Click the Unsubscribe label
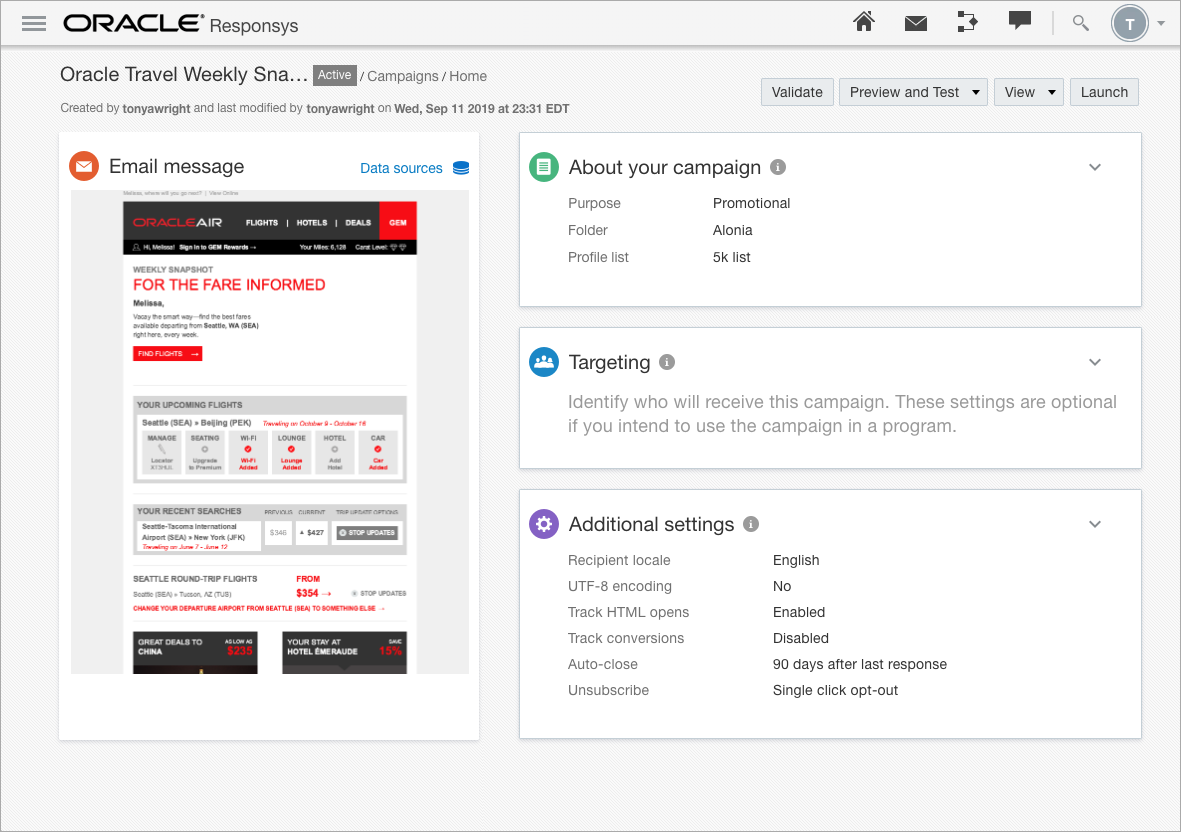The width and height of the screenshot is (1181, 832). (608, 690)
